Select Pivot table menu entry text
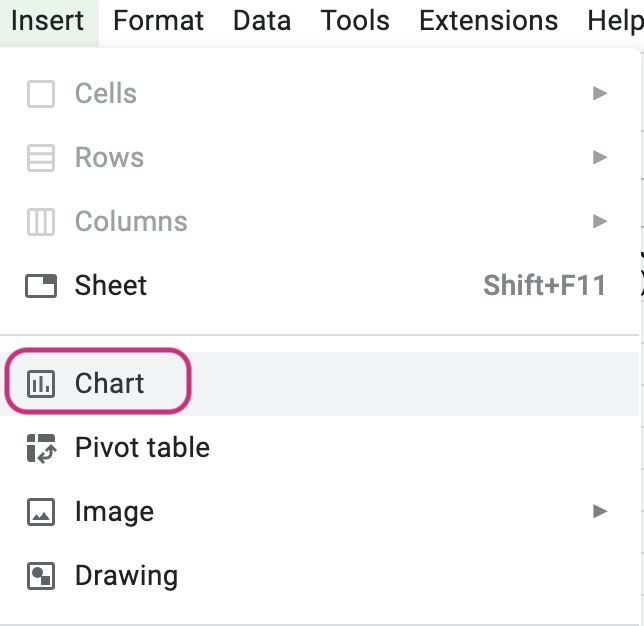Screen dimensions: 644x626 click(x=142, y=447)
